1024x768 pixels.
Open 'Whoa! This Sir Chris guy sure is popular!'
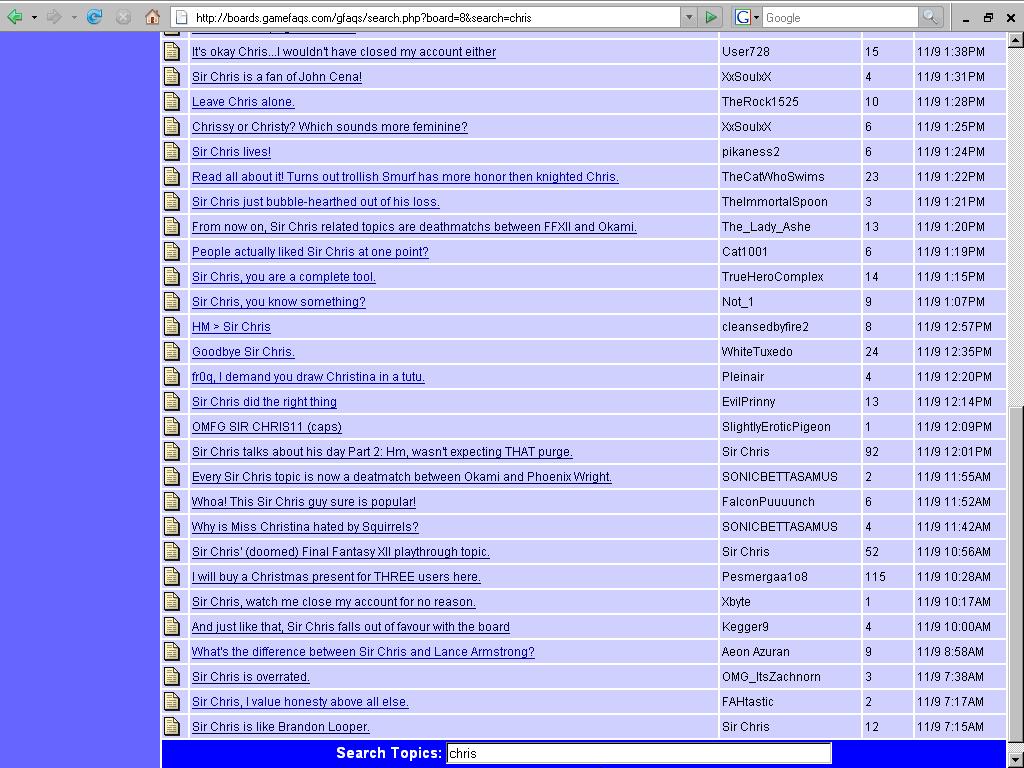[x=303, y=502]
